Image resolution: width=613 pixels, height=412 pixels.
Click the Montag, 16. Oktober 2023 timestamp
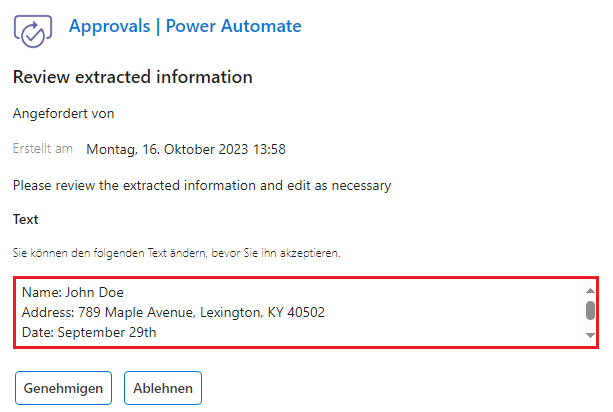[186, 149]
